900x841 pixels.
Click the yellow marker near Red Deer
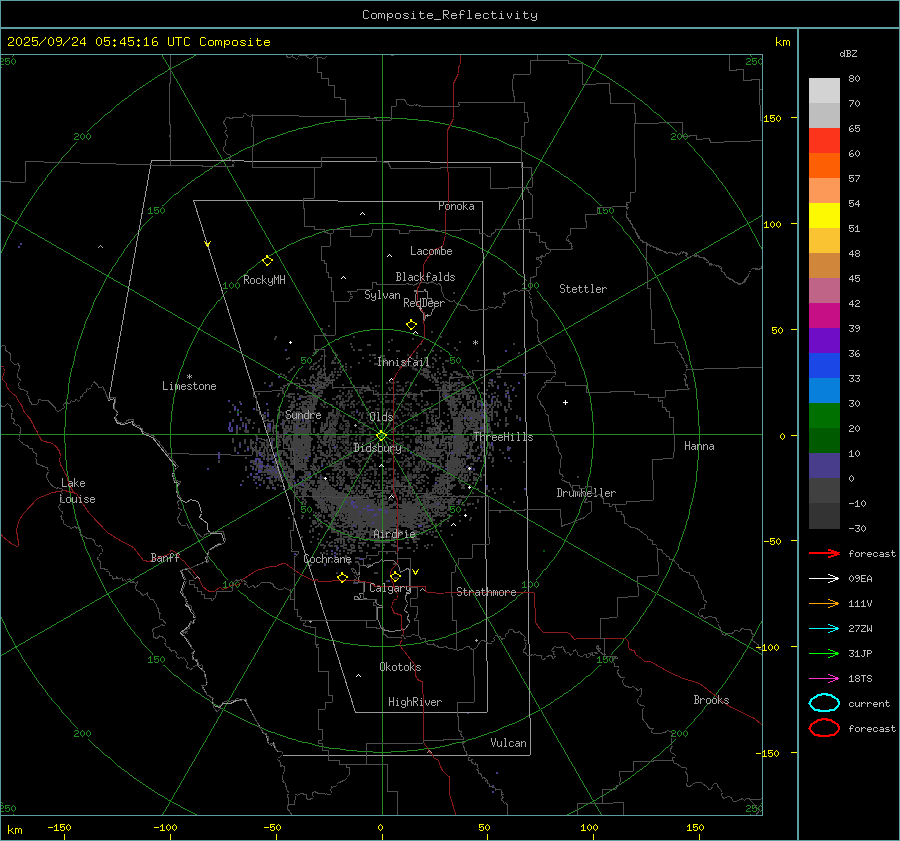point(411,325)
